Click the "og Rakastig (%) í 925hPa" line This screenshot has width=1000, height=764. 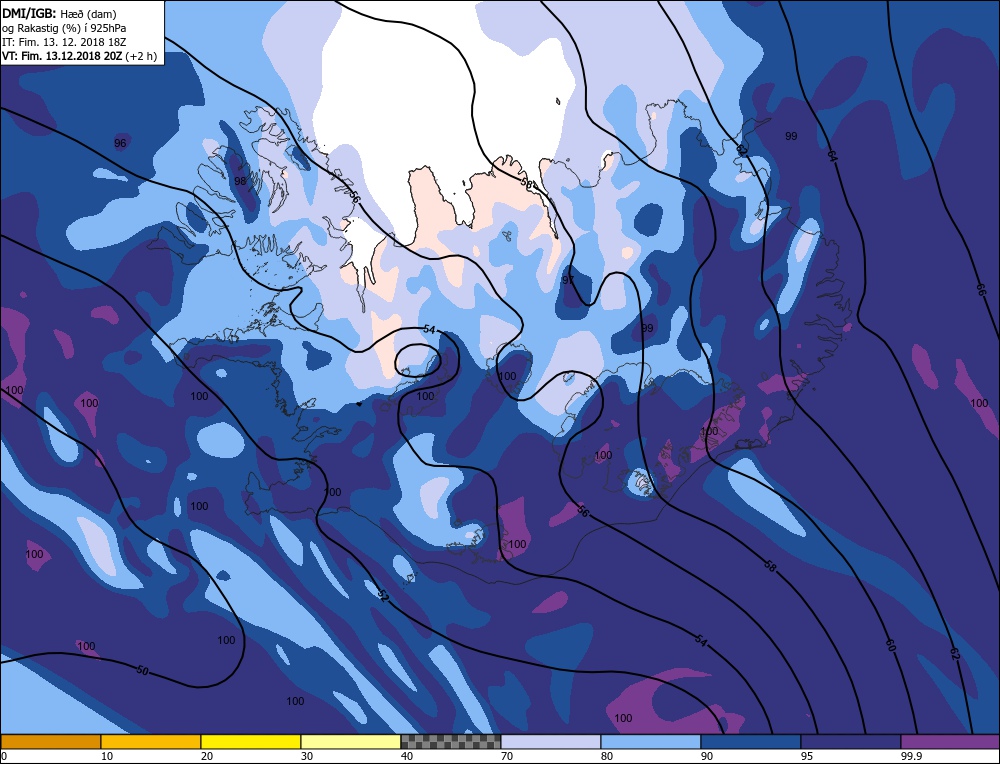(64, 28)
